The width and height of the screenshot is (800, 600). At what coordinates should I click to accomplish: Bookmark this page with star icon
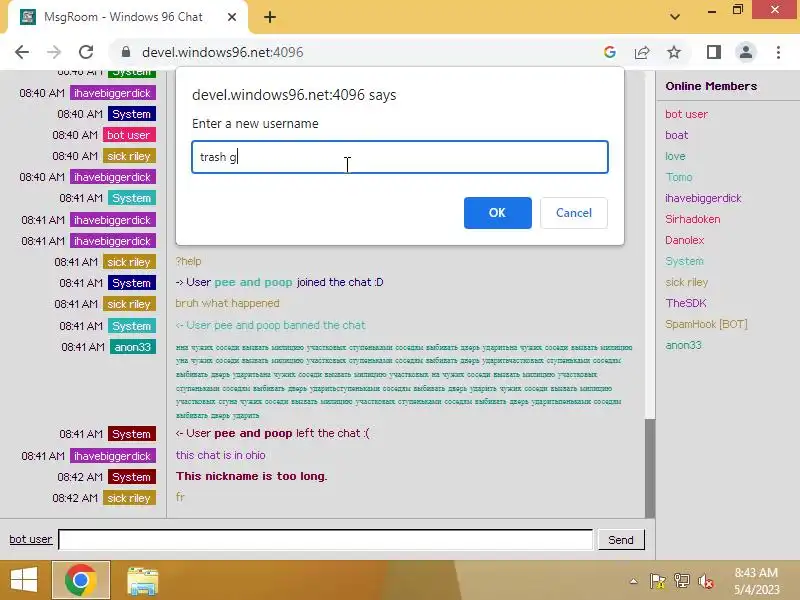click(674, 52)
